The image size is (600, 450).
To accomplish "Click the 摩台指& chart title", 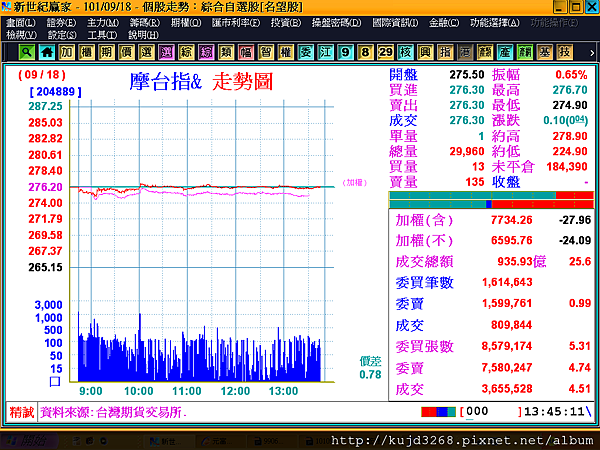I will (x=165, y=82).
